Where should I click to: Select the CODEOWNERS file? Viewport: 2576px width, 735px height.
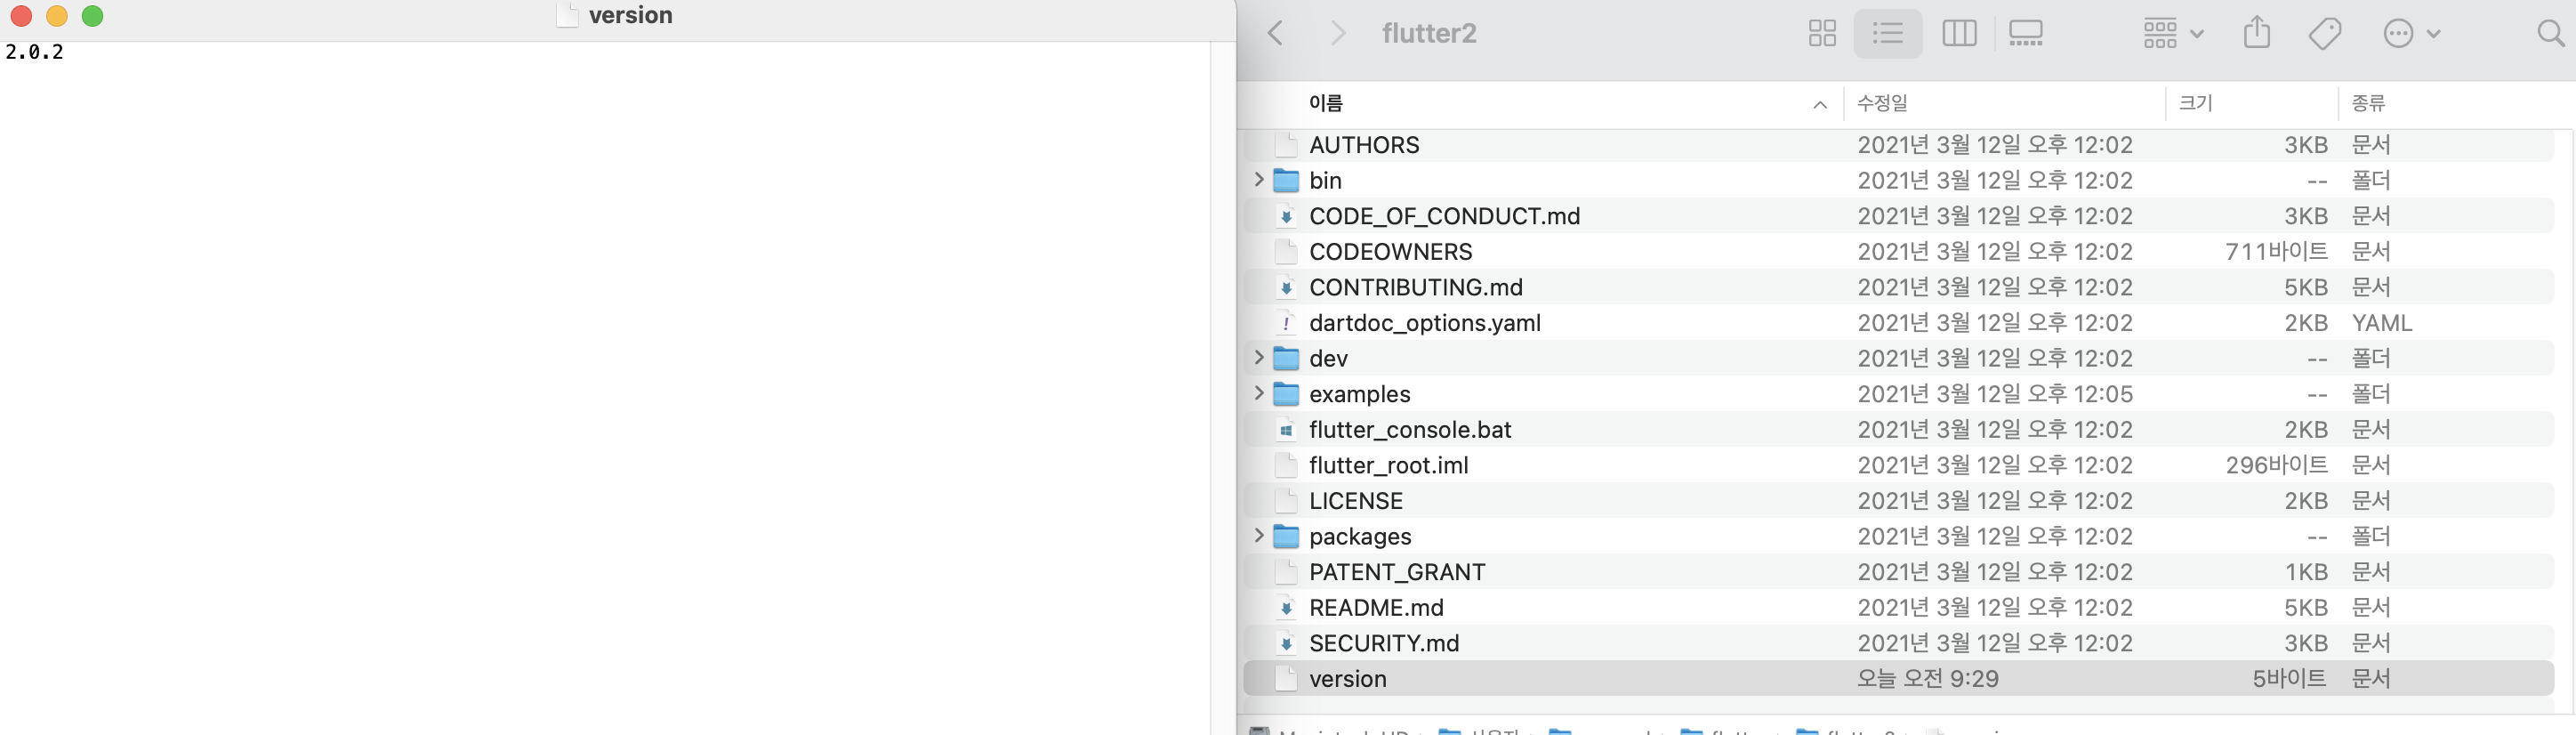1898,251
